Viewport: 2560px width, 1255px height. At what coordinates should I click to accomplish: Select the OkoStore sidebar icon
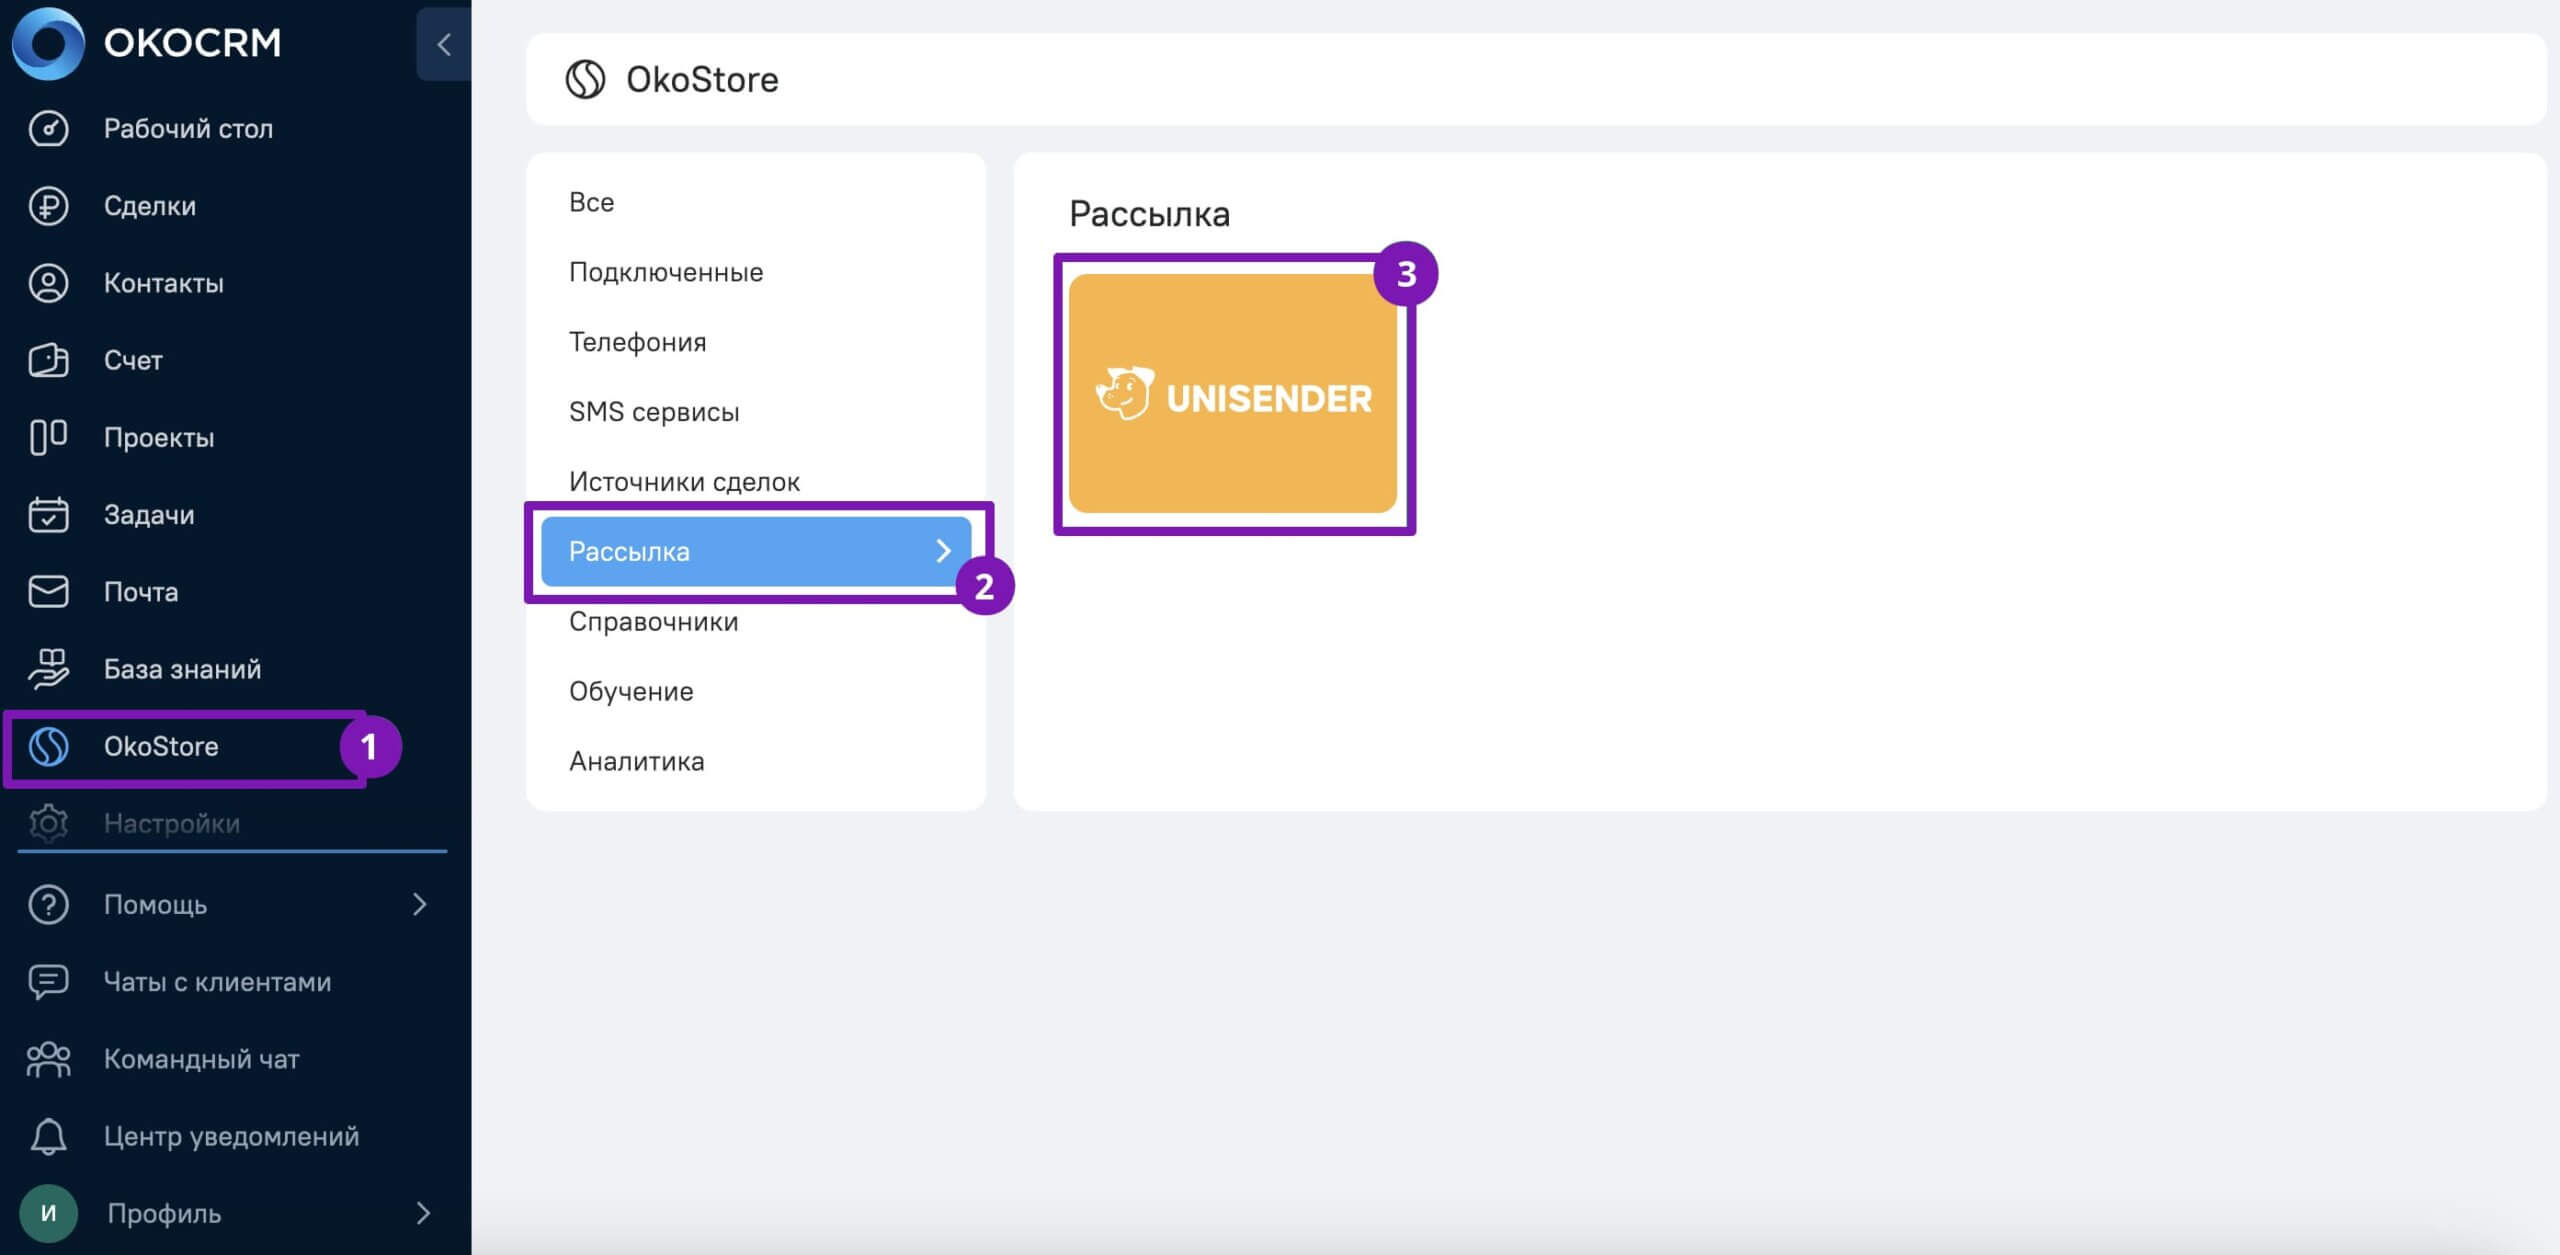48,746
